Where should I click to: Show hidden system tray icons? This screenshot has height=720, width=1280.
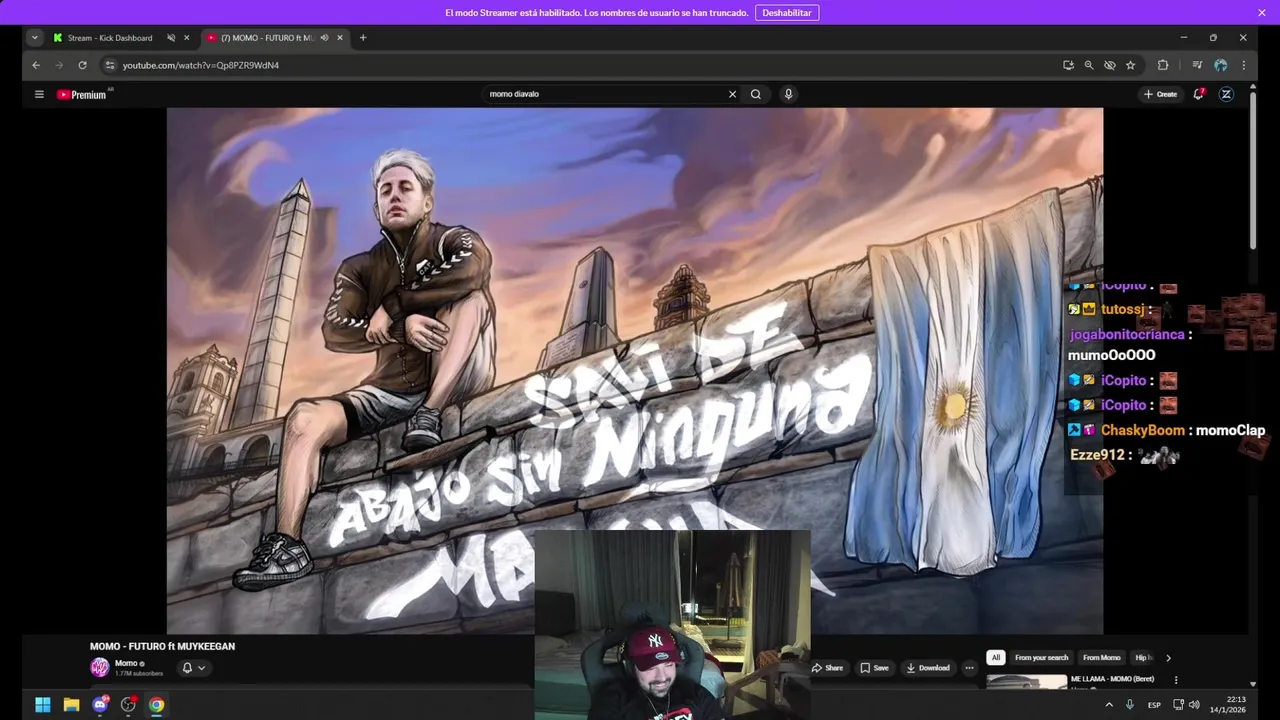coord(1108,705)
